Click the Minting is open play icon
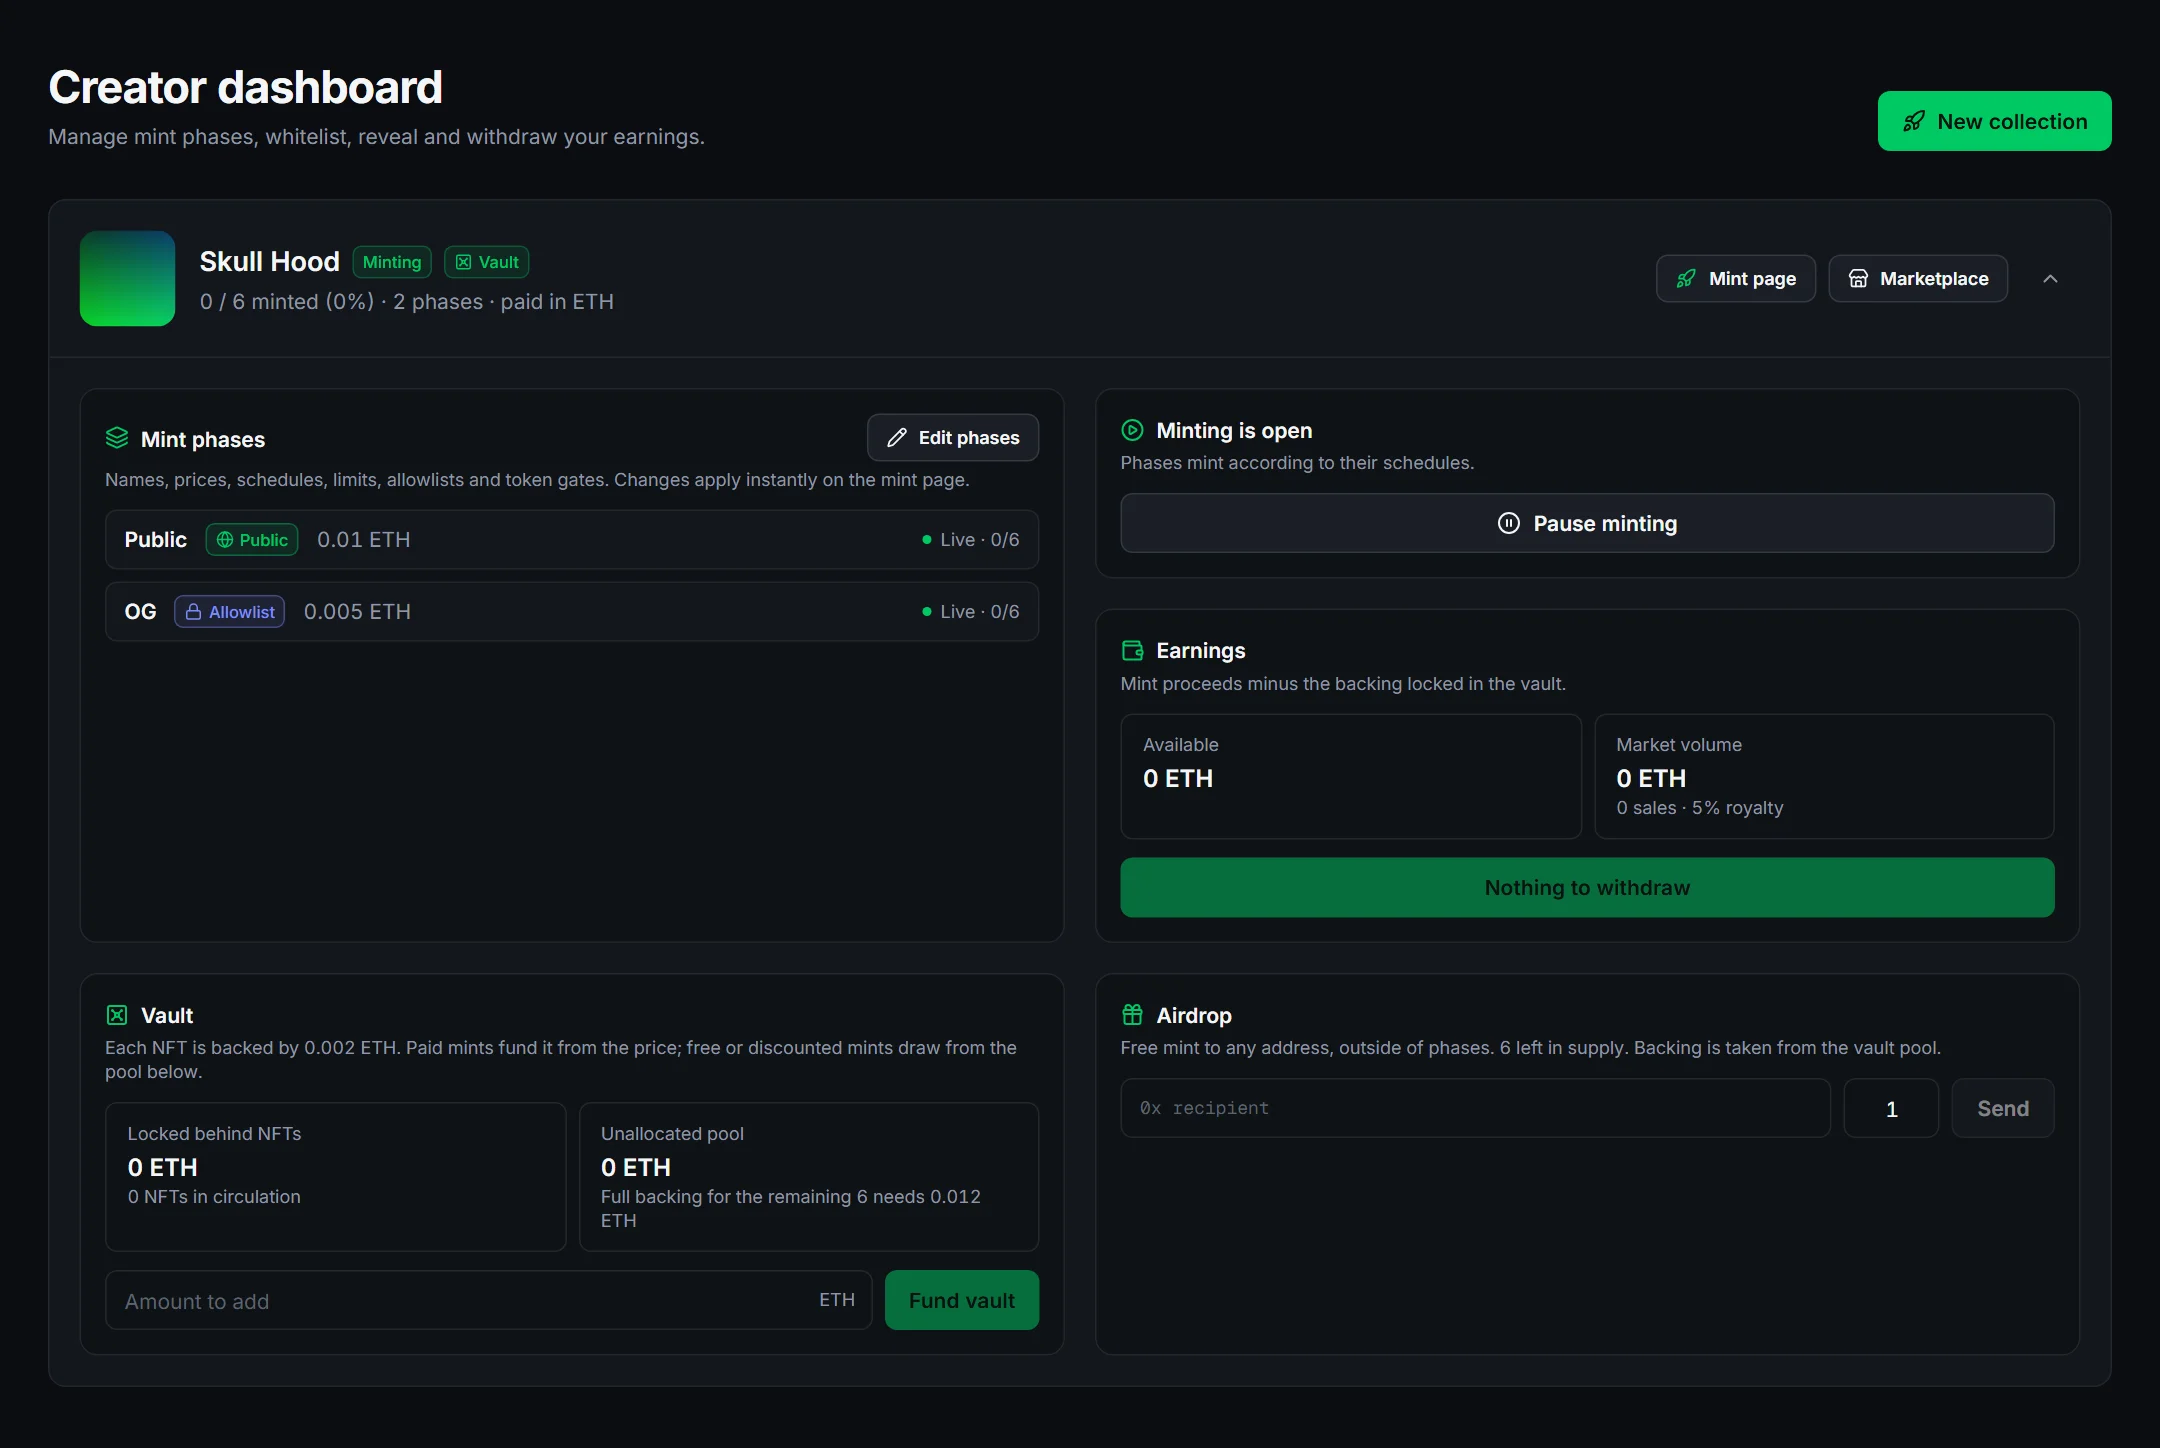 (x=1132, y=431)
